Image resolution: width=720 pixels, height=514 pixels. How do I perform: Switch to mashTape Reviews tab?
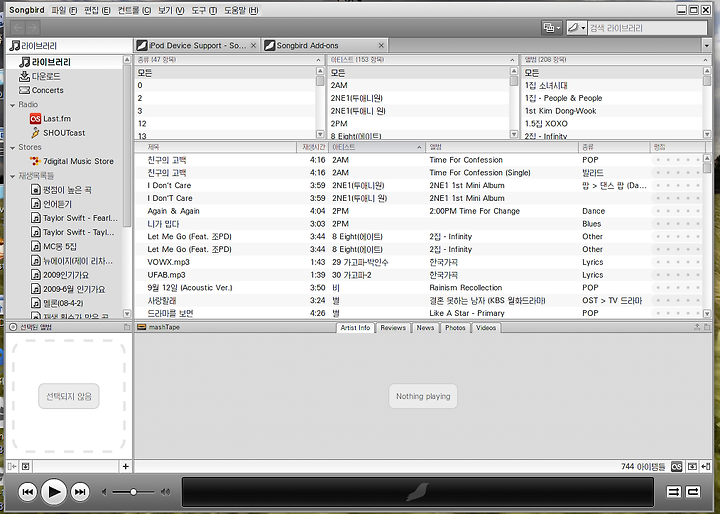tap(393, 328)
